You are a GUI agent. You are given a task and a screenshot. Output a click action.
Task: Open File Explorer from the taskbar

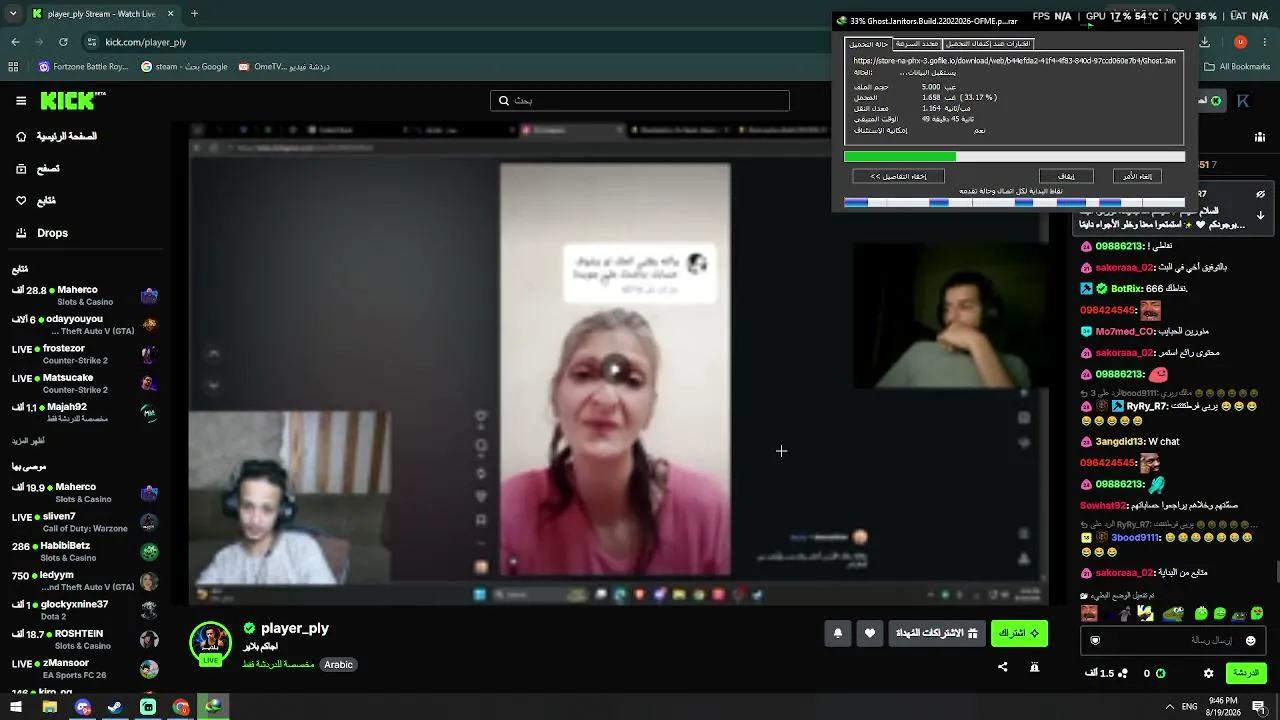(x=49, y=707)
